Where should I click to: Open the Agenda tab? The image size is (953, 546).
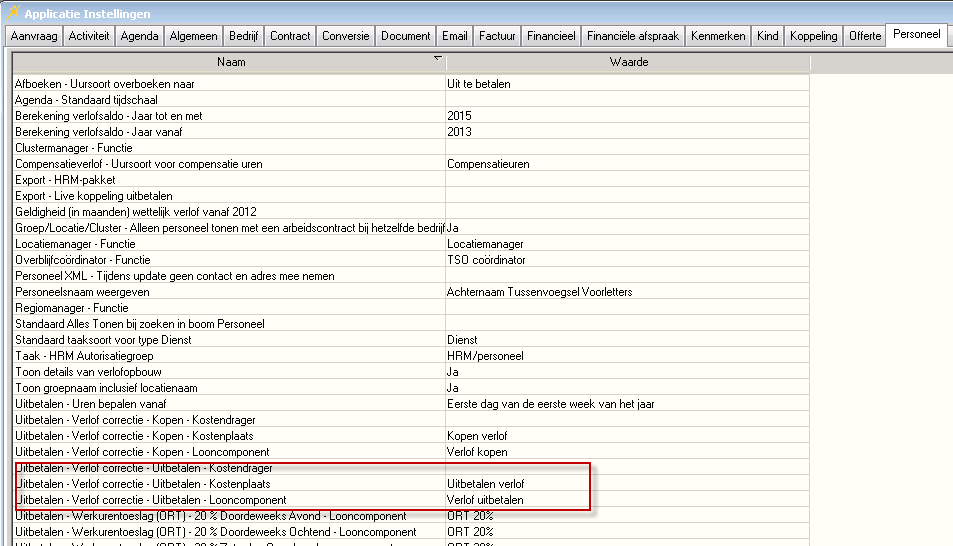pyautogui.click(x=139, y=36)
